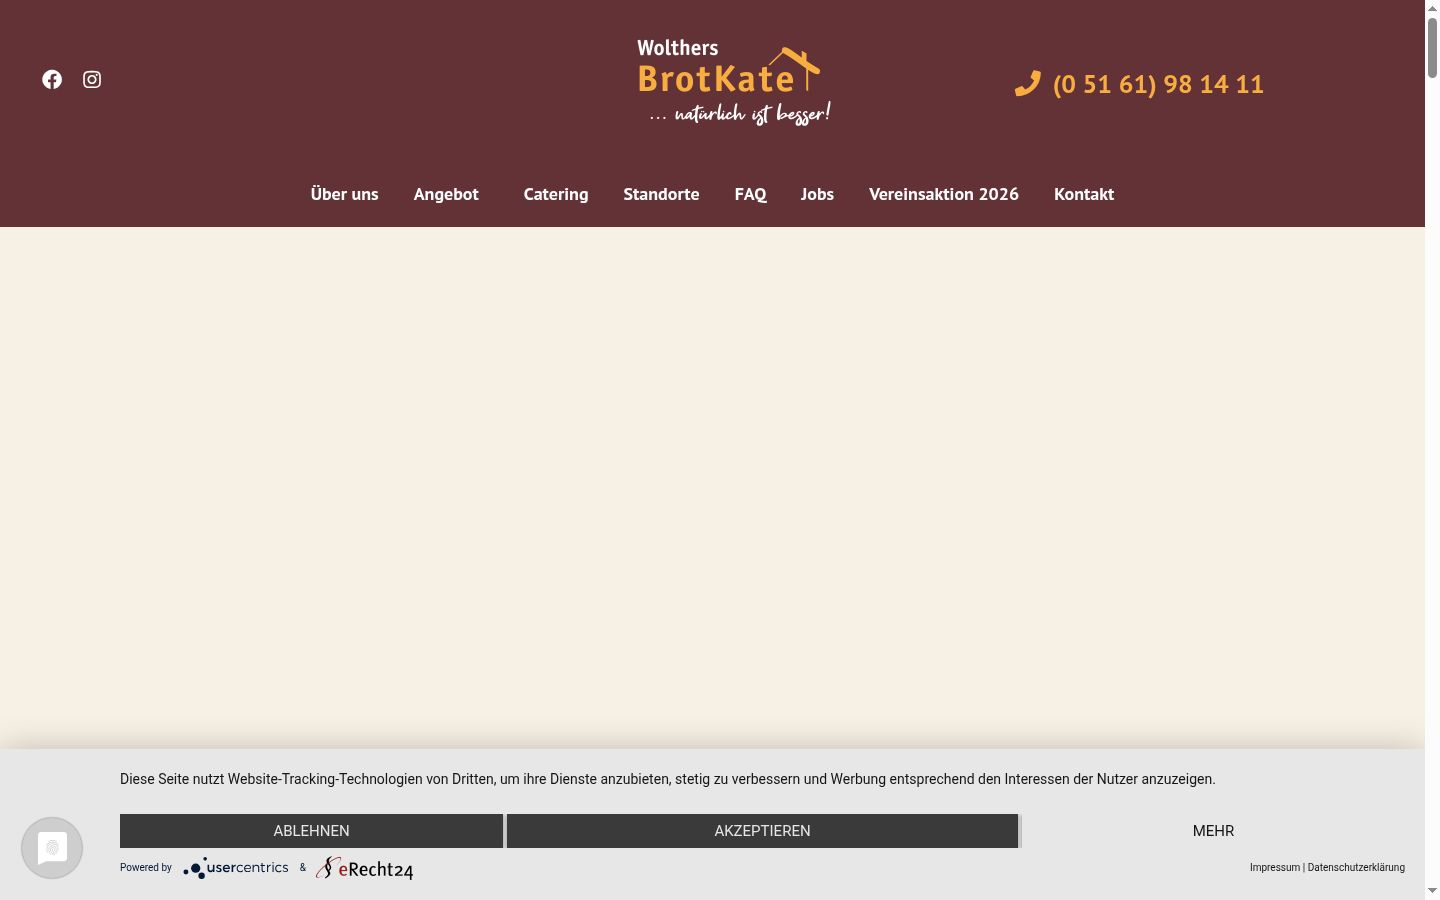Screen dimensions: 1440x900
Task: Expand cookie details with MEHR
Action: [x=1213, y=831]
